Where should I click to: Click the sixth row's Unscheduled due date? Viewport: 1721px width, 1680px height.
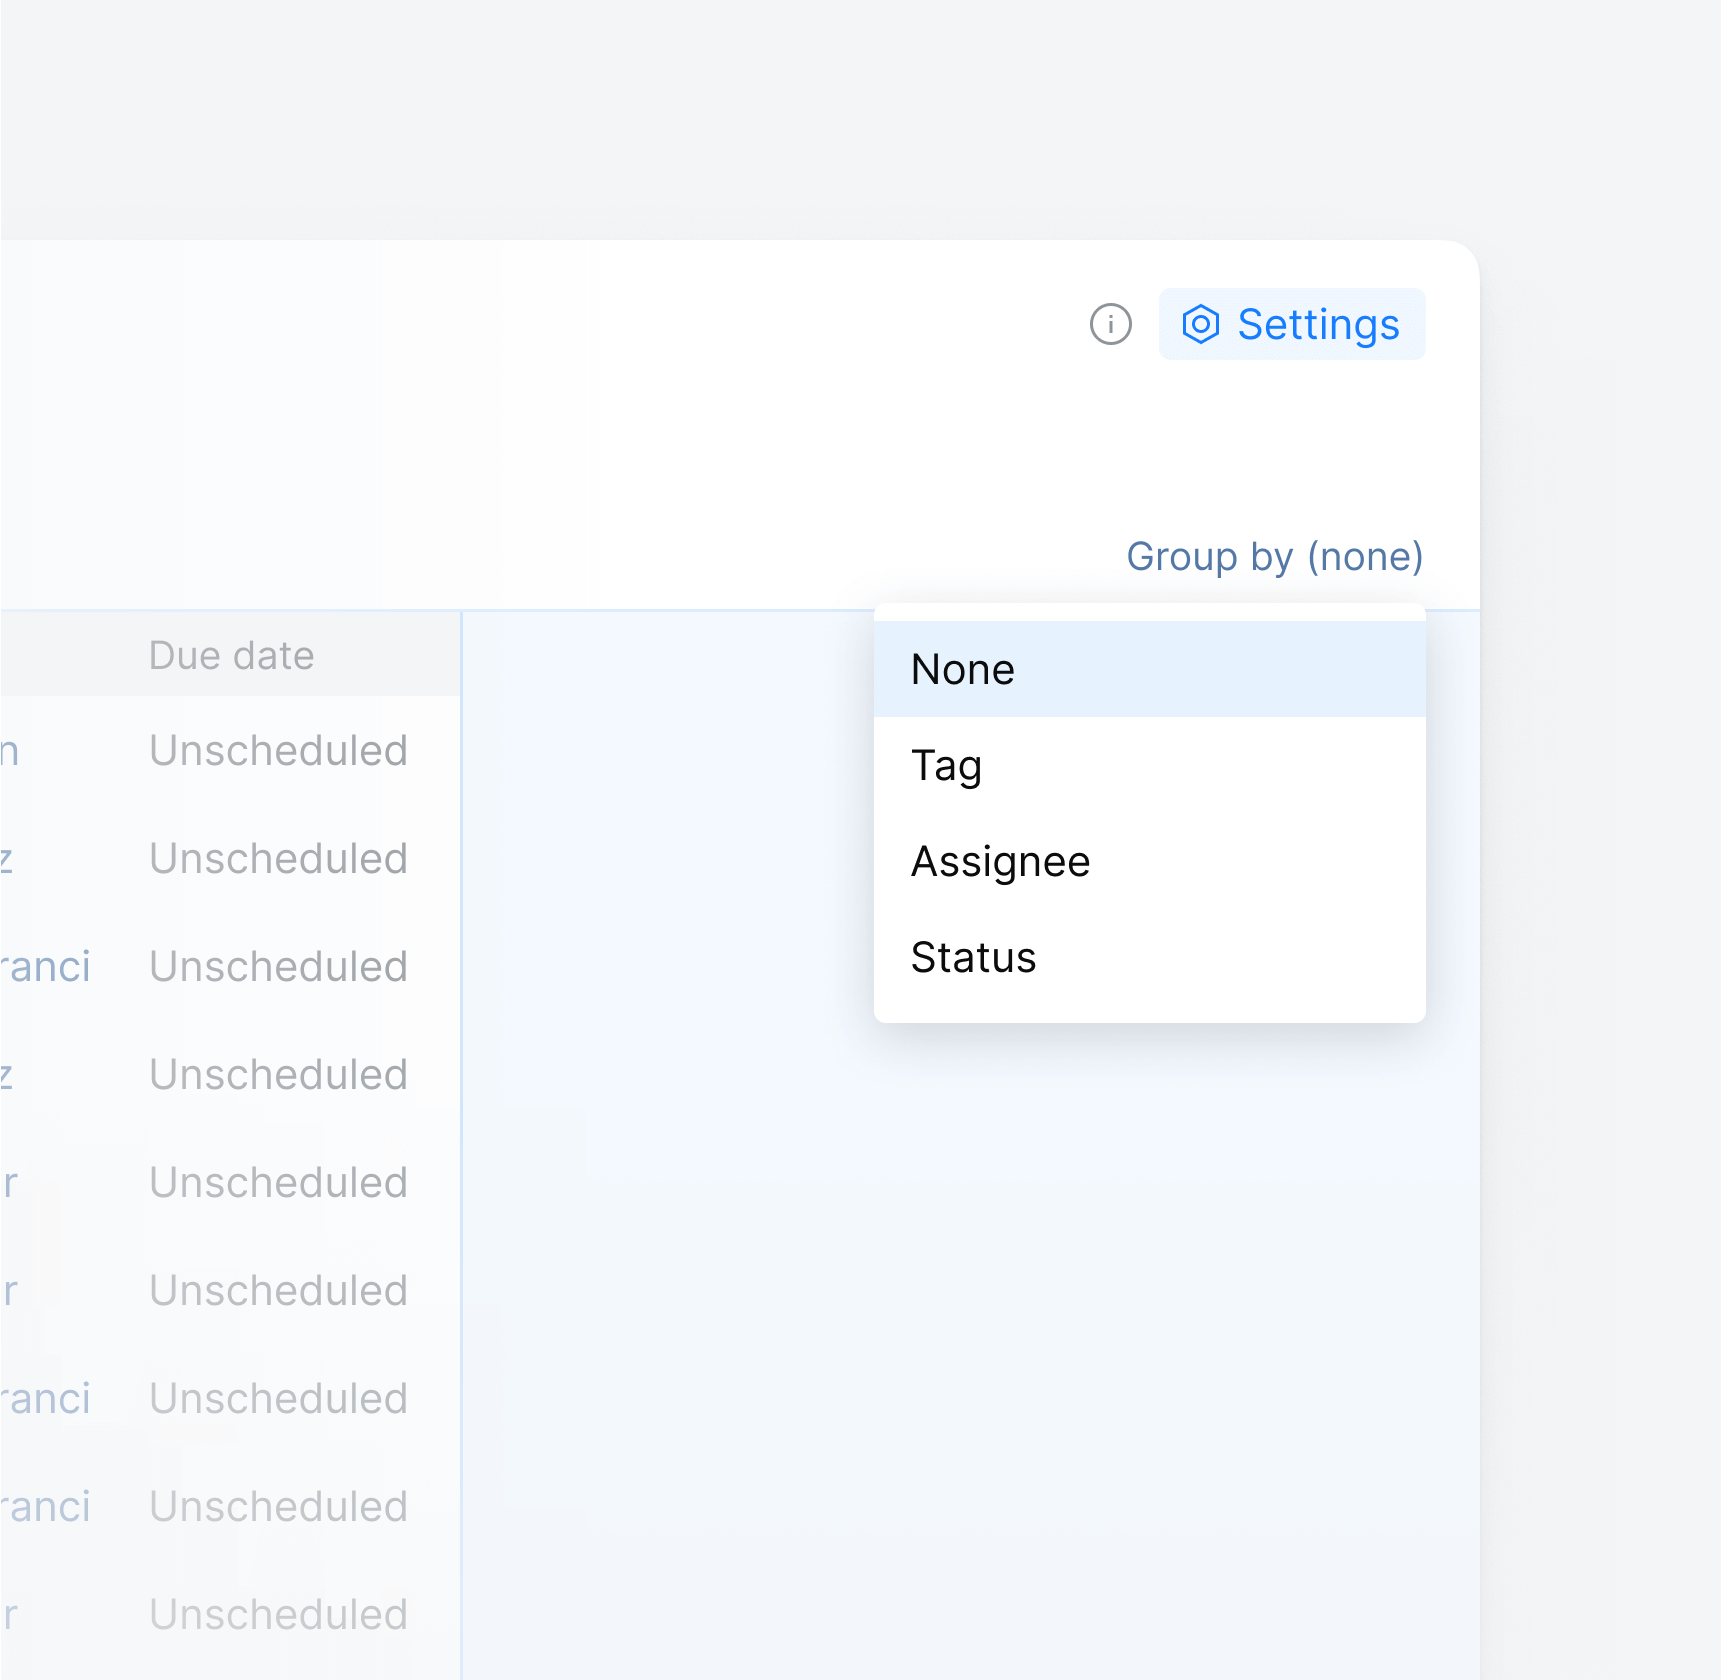coord(278,1291)
